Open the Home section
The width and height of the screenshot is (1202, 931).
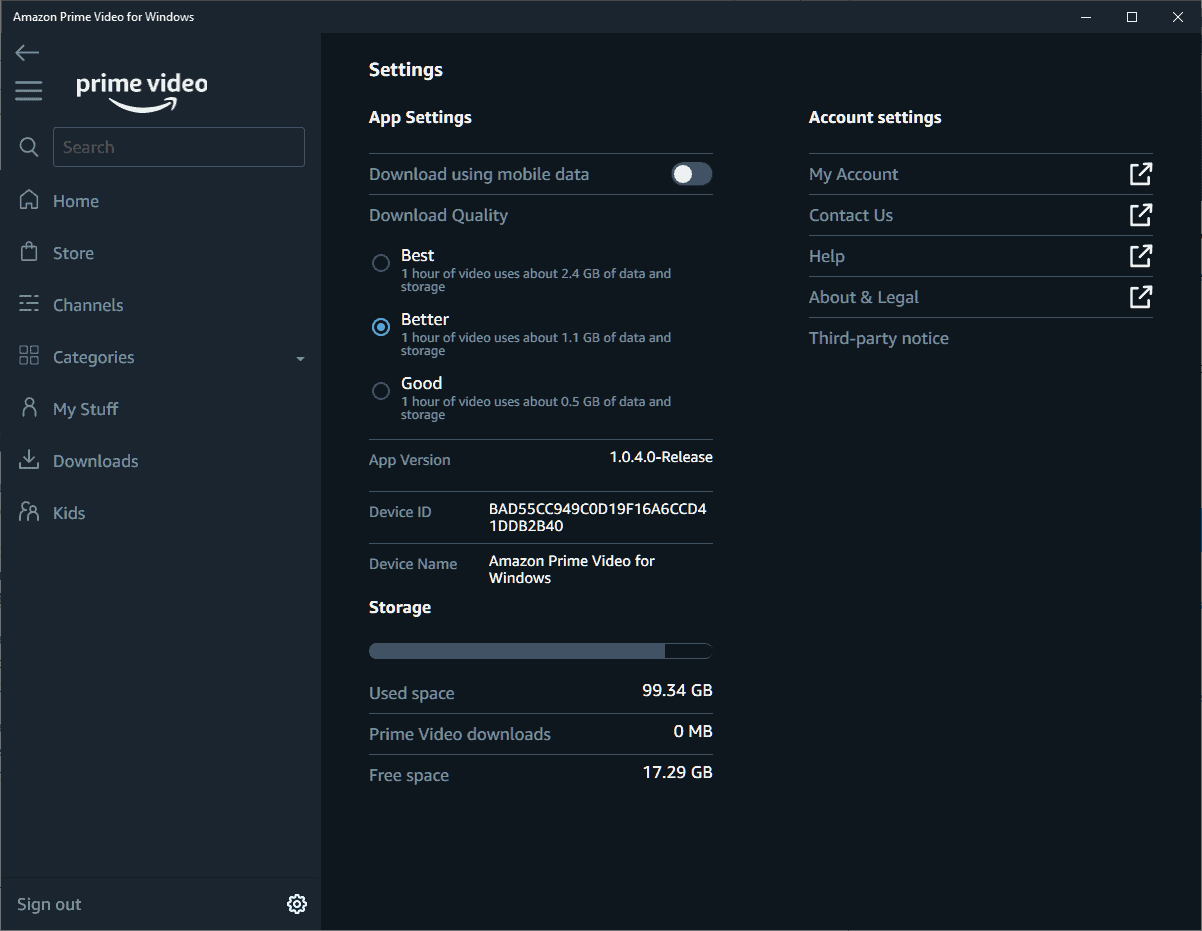tap(75, 200)
